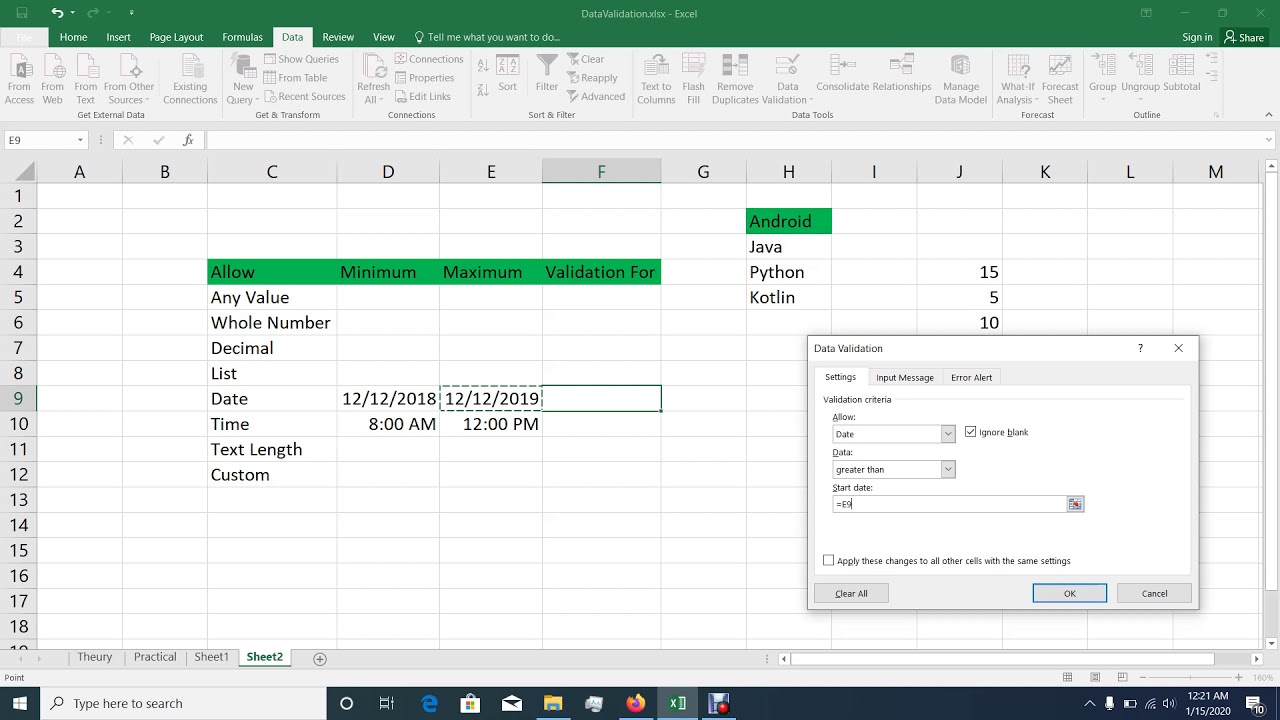The height and width of the screenshot is (720, 1280).
Task: Open Recent Sources
Action: (x=304, y=97)
